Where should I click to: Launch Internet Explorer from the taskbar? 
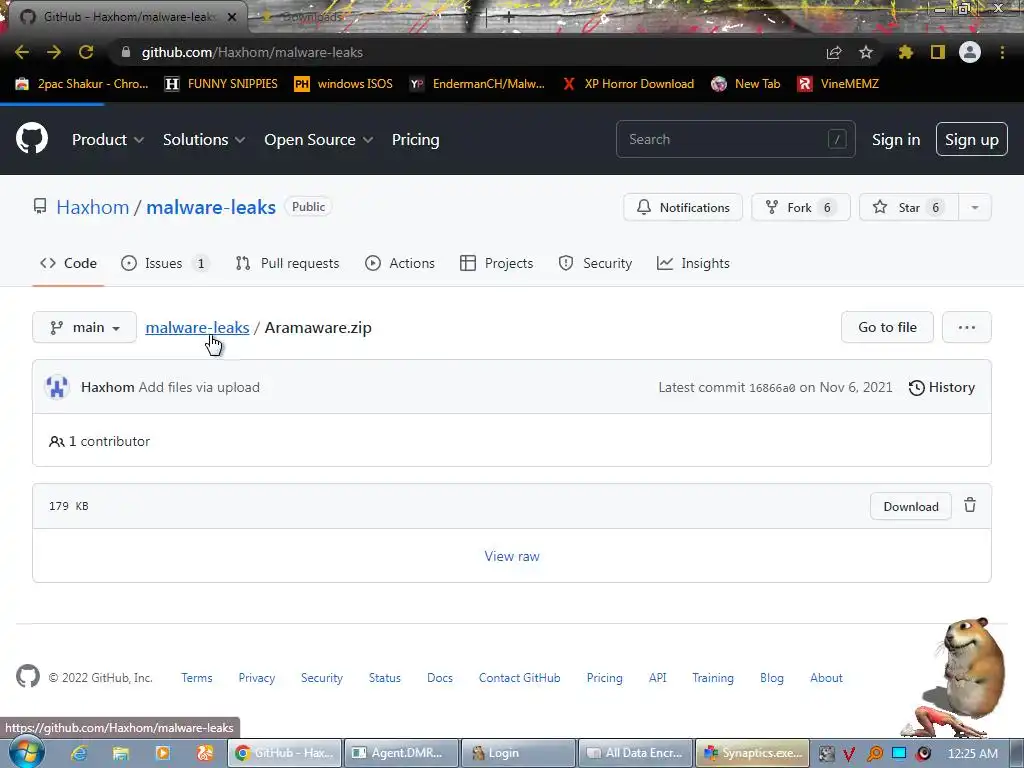(79, 753)
